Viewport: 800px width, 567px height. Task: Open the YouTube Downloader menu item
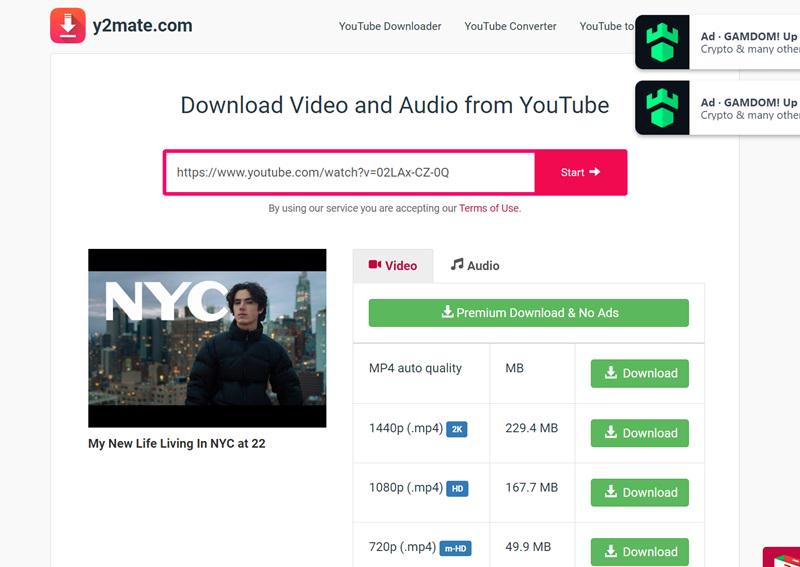(x=390, y=26)
